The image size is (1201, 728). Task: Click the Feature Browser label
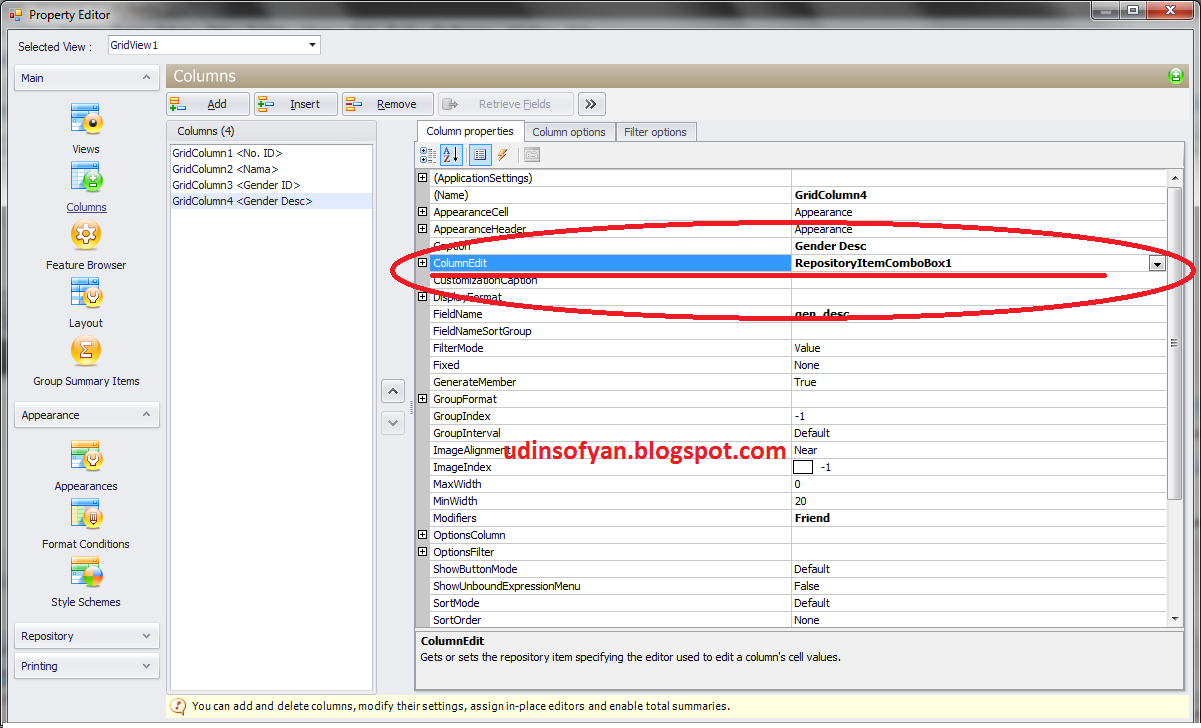[86, 265]
